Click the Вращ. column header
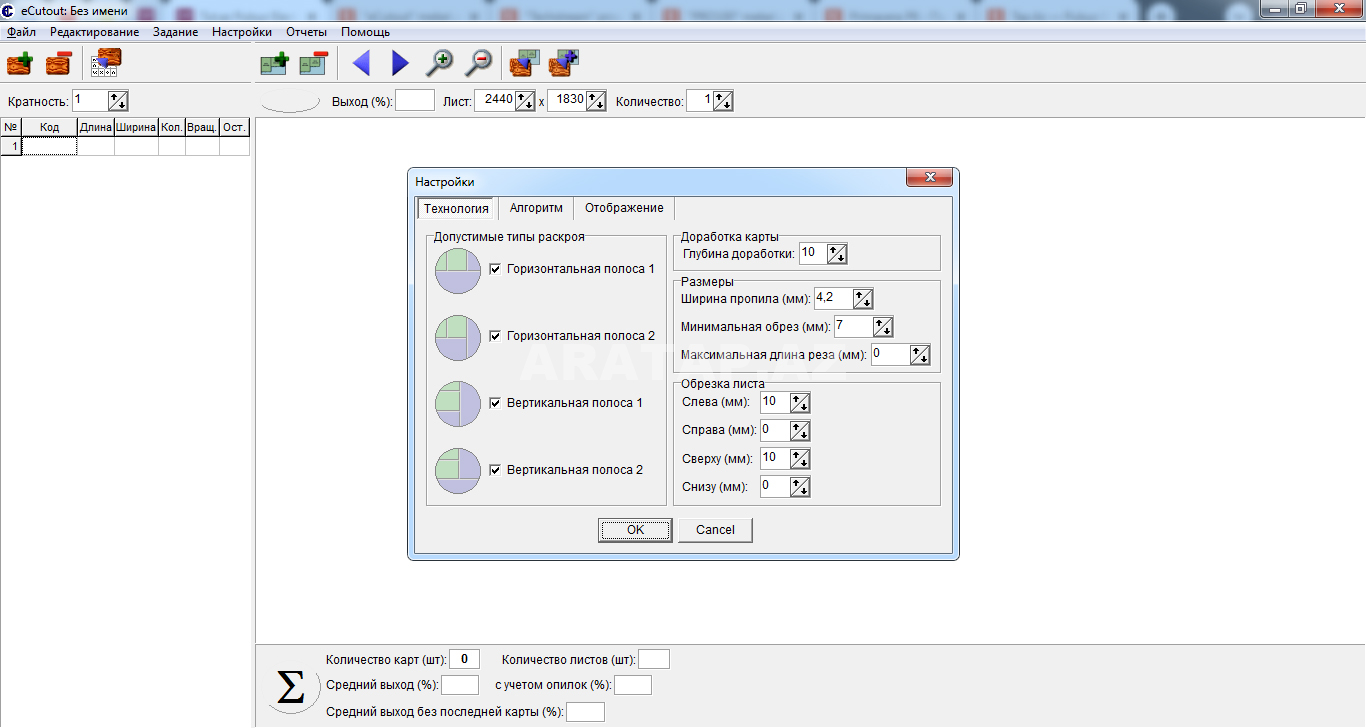 point(202,127)
